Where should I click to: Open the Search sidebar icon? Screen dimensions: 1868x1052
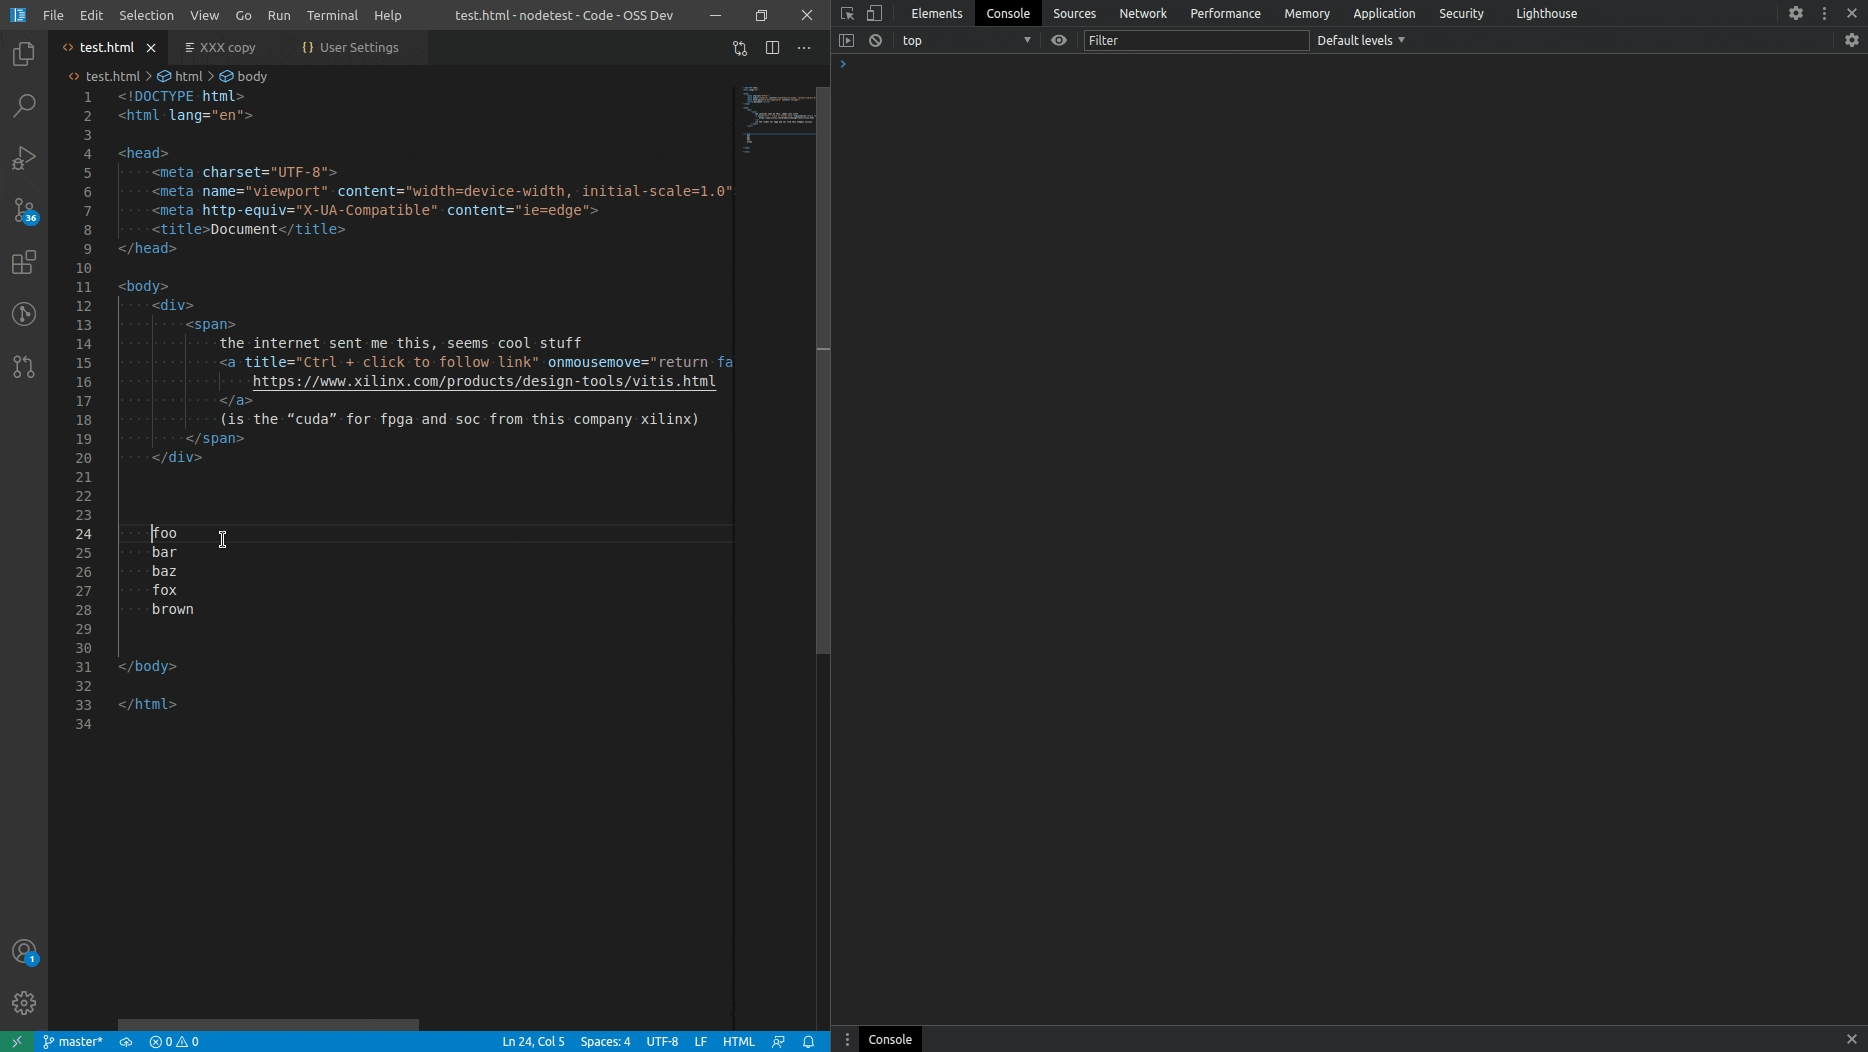(23, 106)
